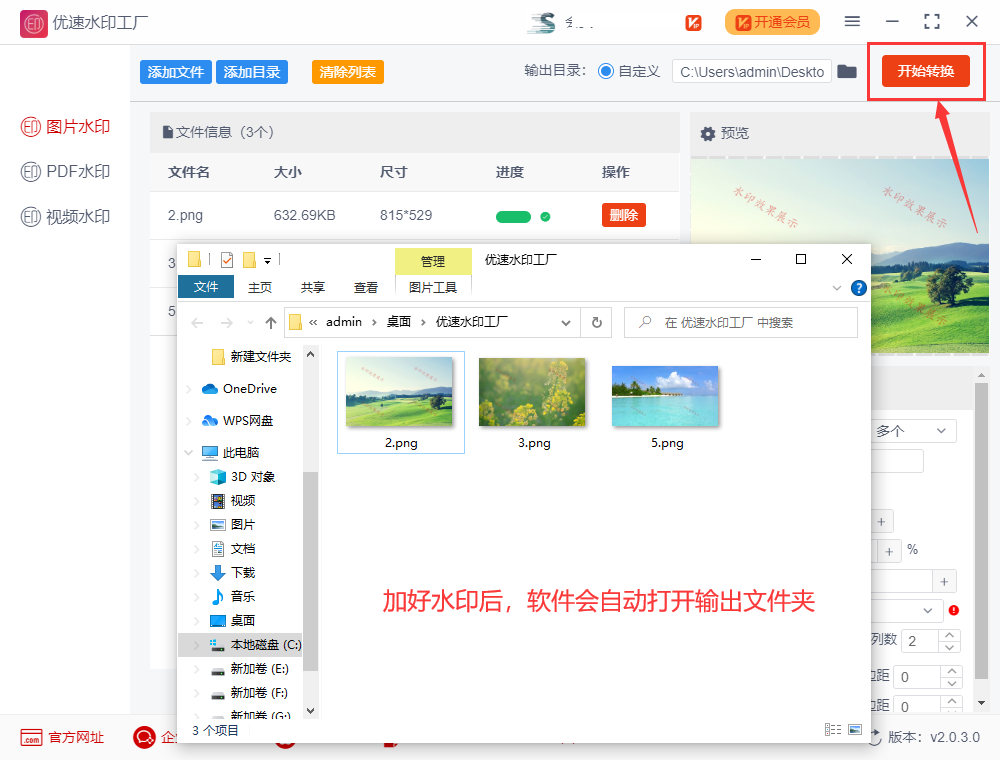Viewport: 1000px width, 760px height.
Task: Click 清除列表 button
Action: click(x=348, y=72)
